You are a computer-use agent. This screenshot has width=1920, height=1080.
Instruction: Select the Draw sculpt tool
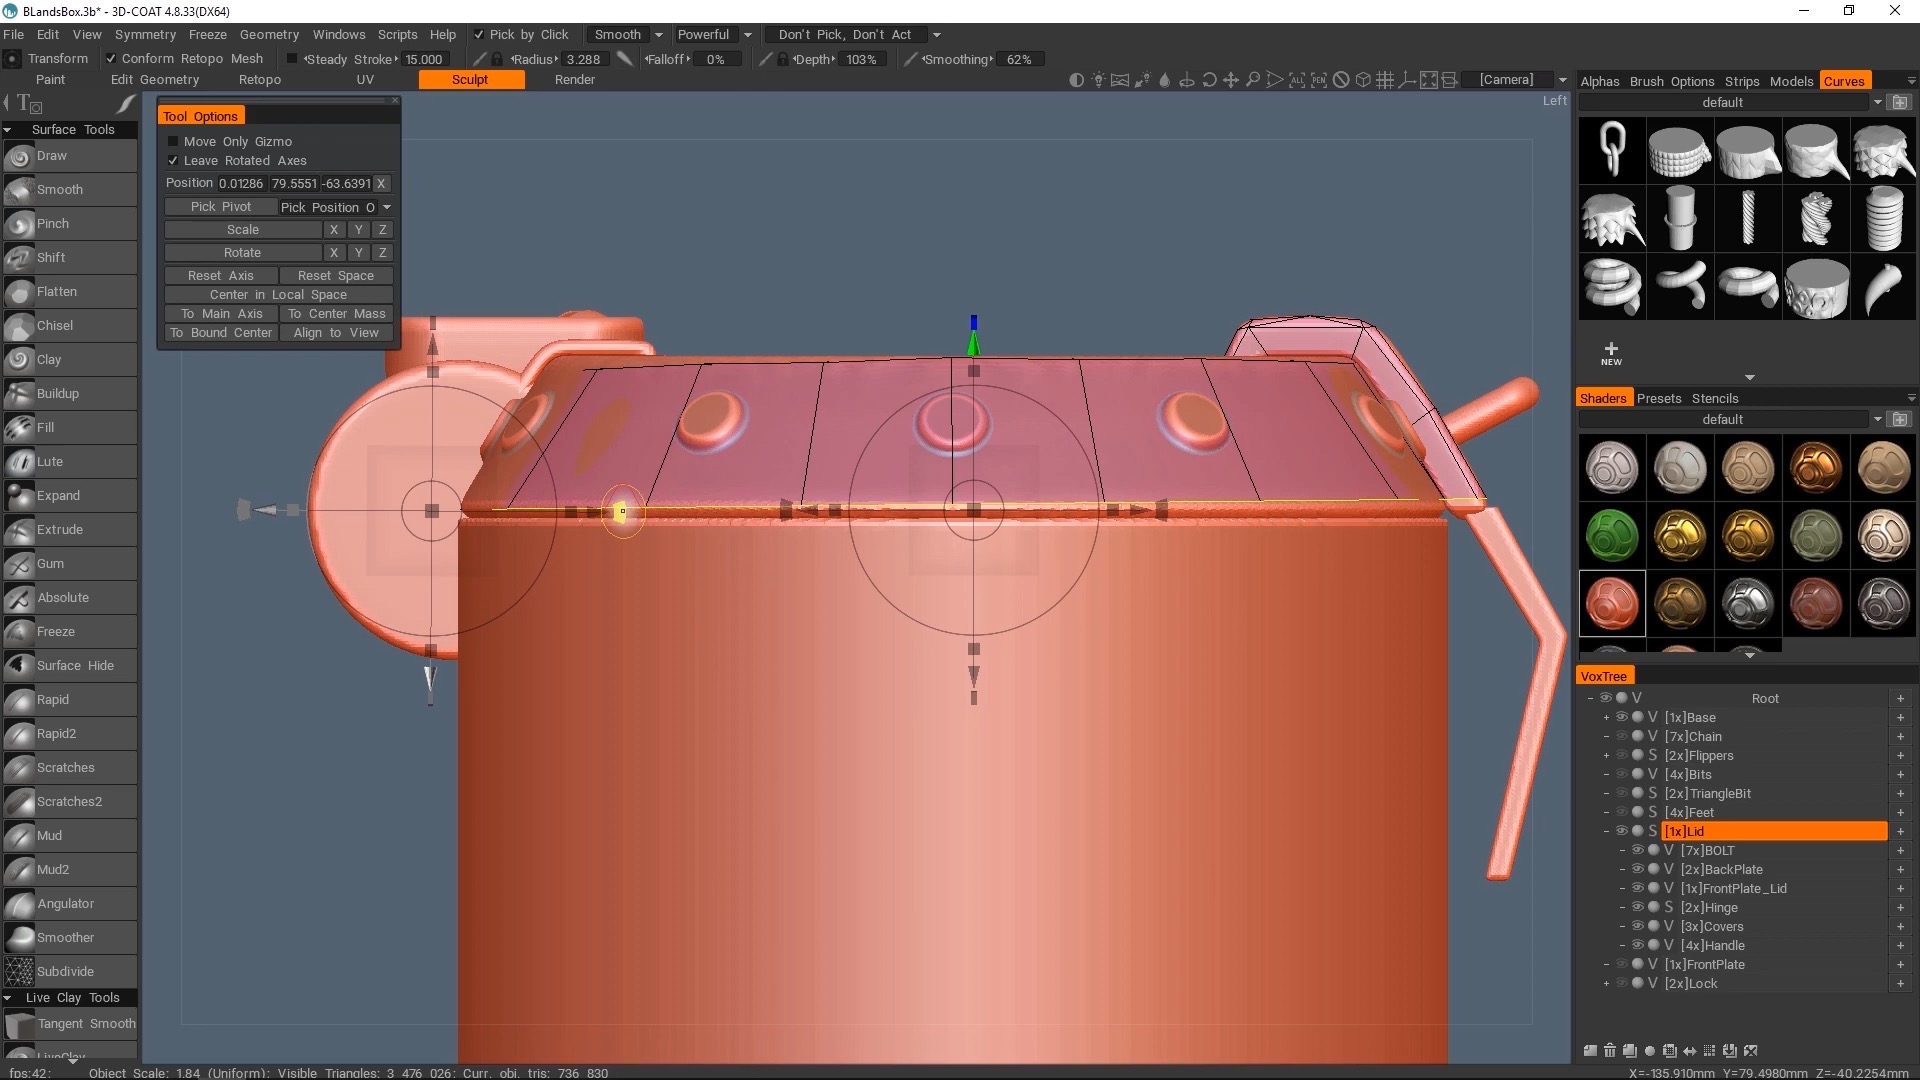tap(50, 156)
